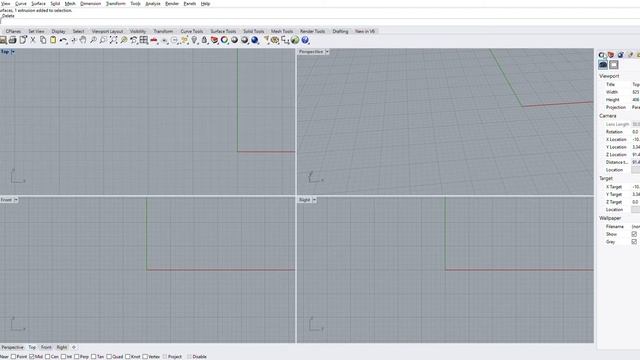This screenshot has height=360, width=640.
Task: Click the Four Viewports layout icon
Action: (x=144, y=40)
